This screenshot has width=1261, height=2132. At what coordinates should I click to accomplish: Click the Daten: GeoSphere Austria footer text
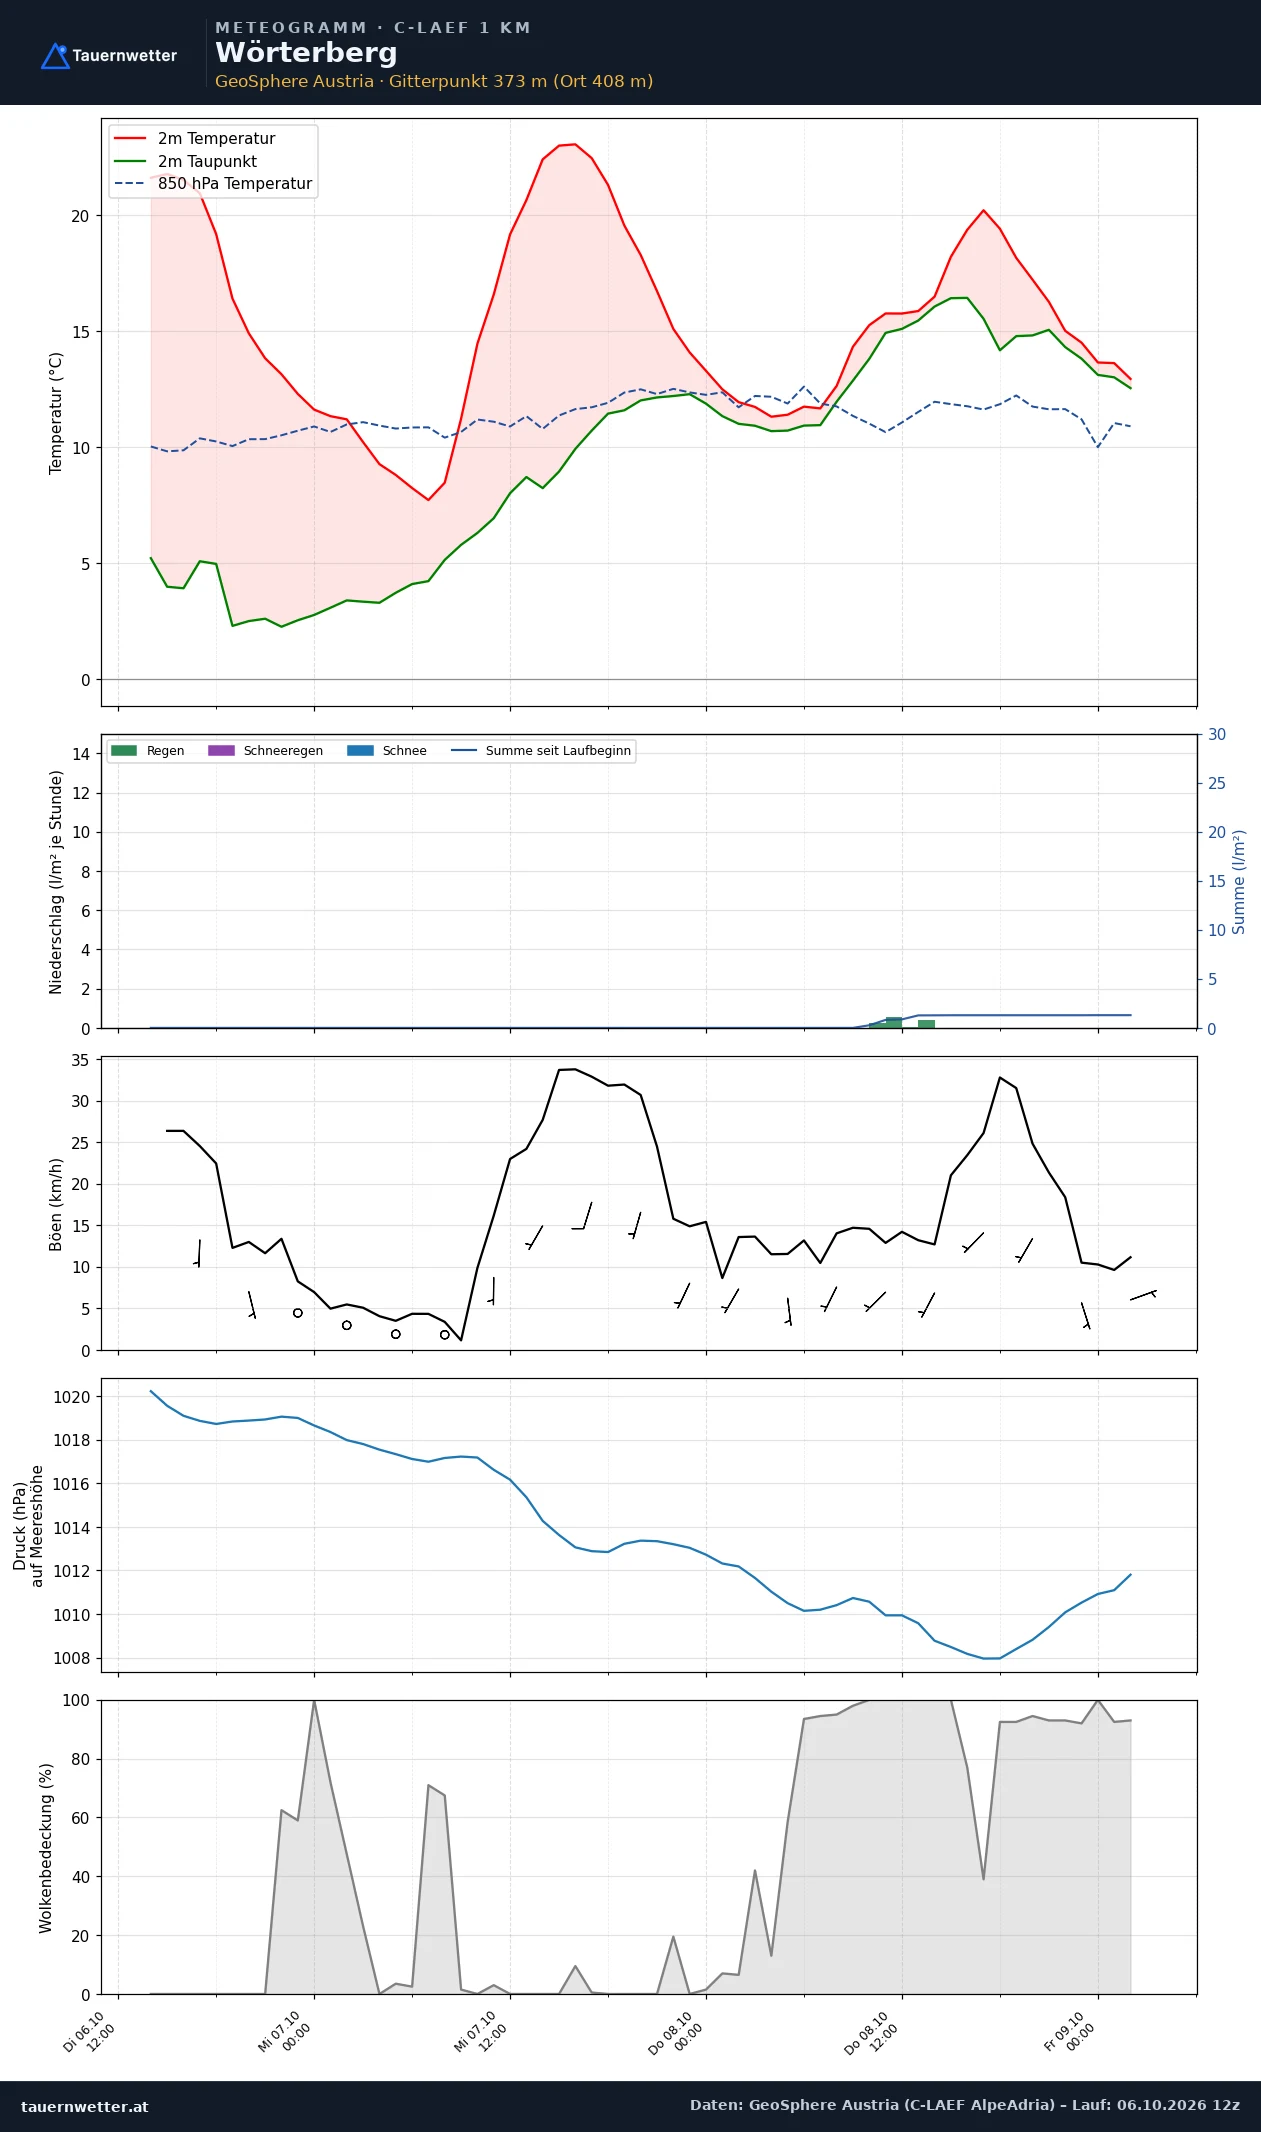tap(965, 2105)
